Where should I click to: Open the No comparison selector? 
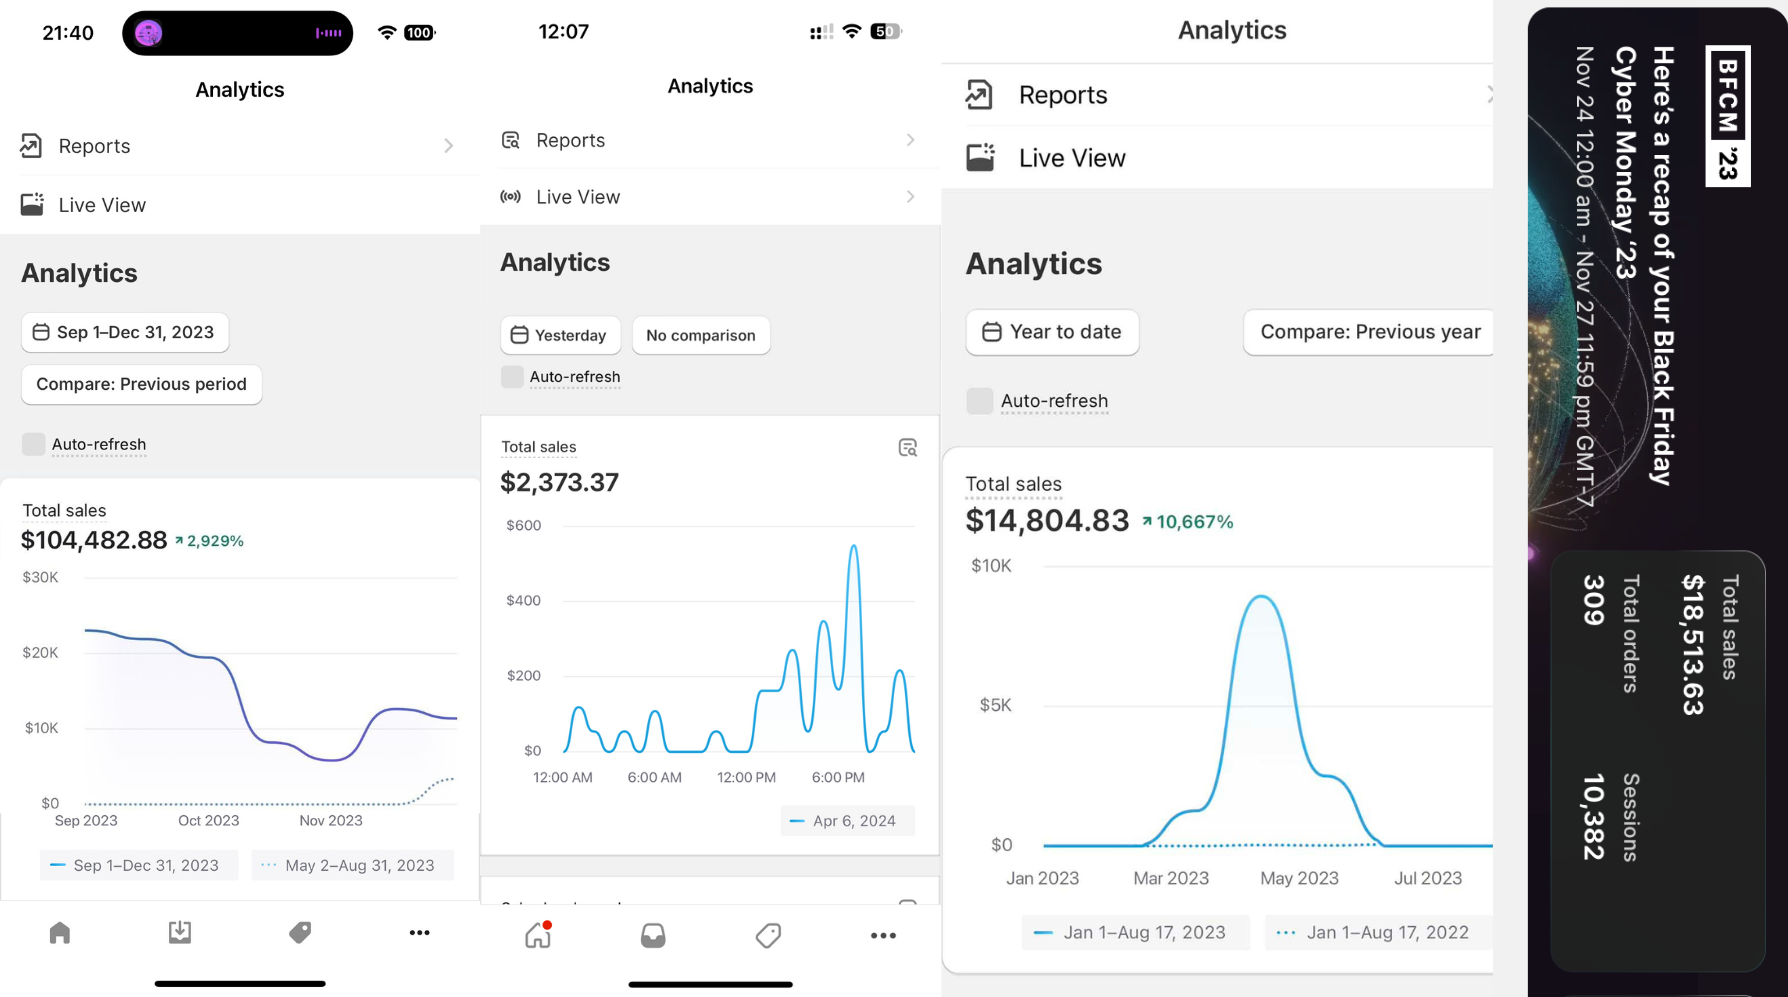coord(701,335)
